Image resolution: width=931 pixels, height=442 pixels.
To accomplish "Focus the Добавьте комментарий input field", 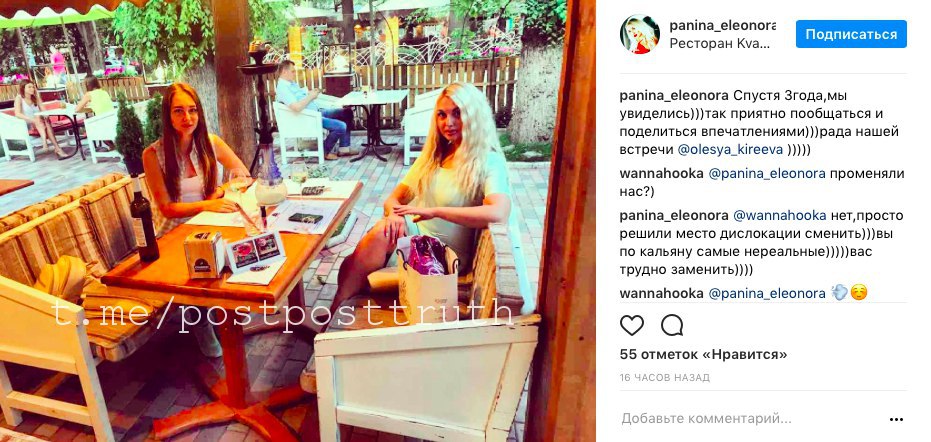I will [748, 419].
